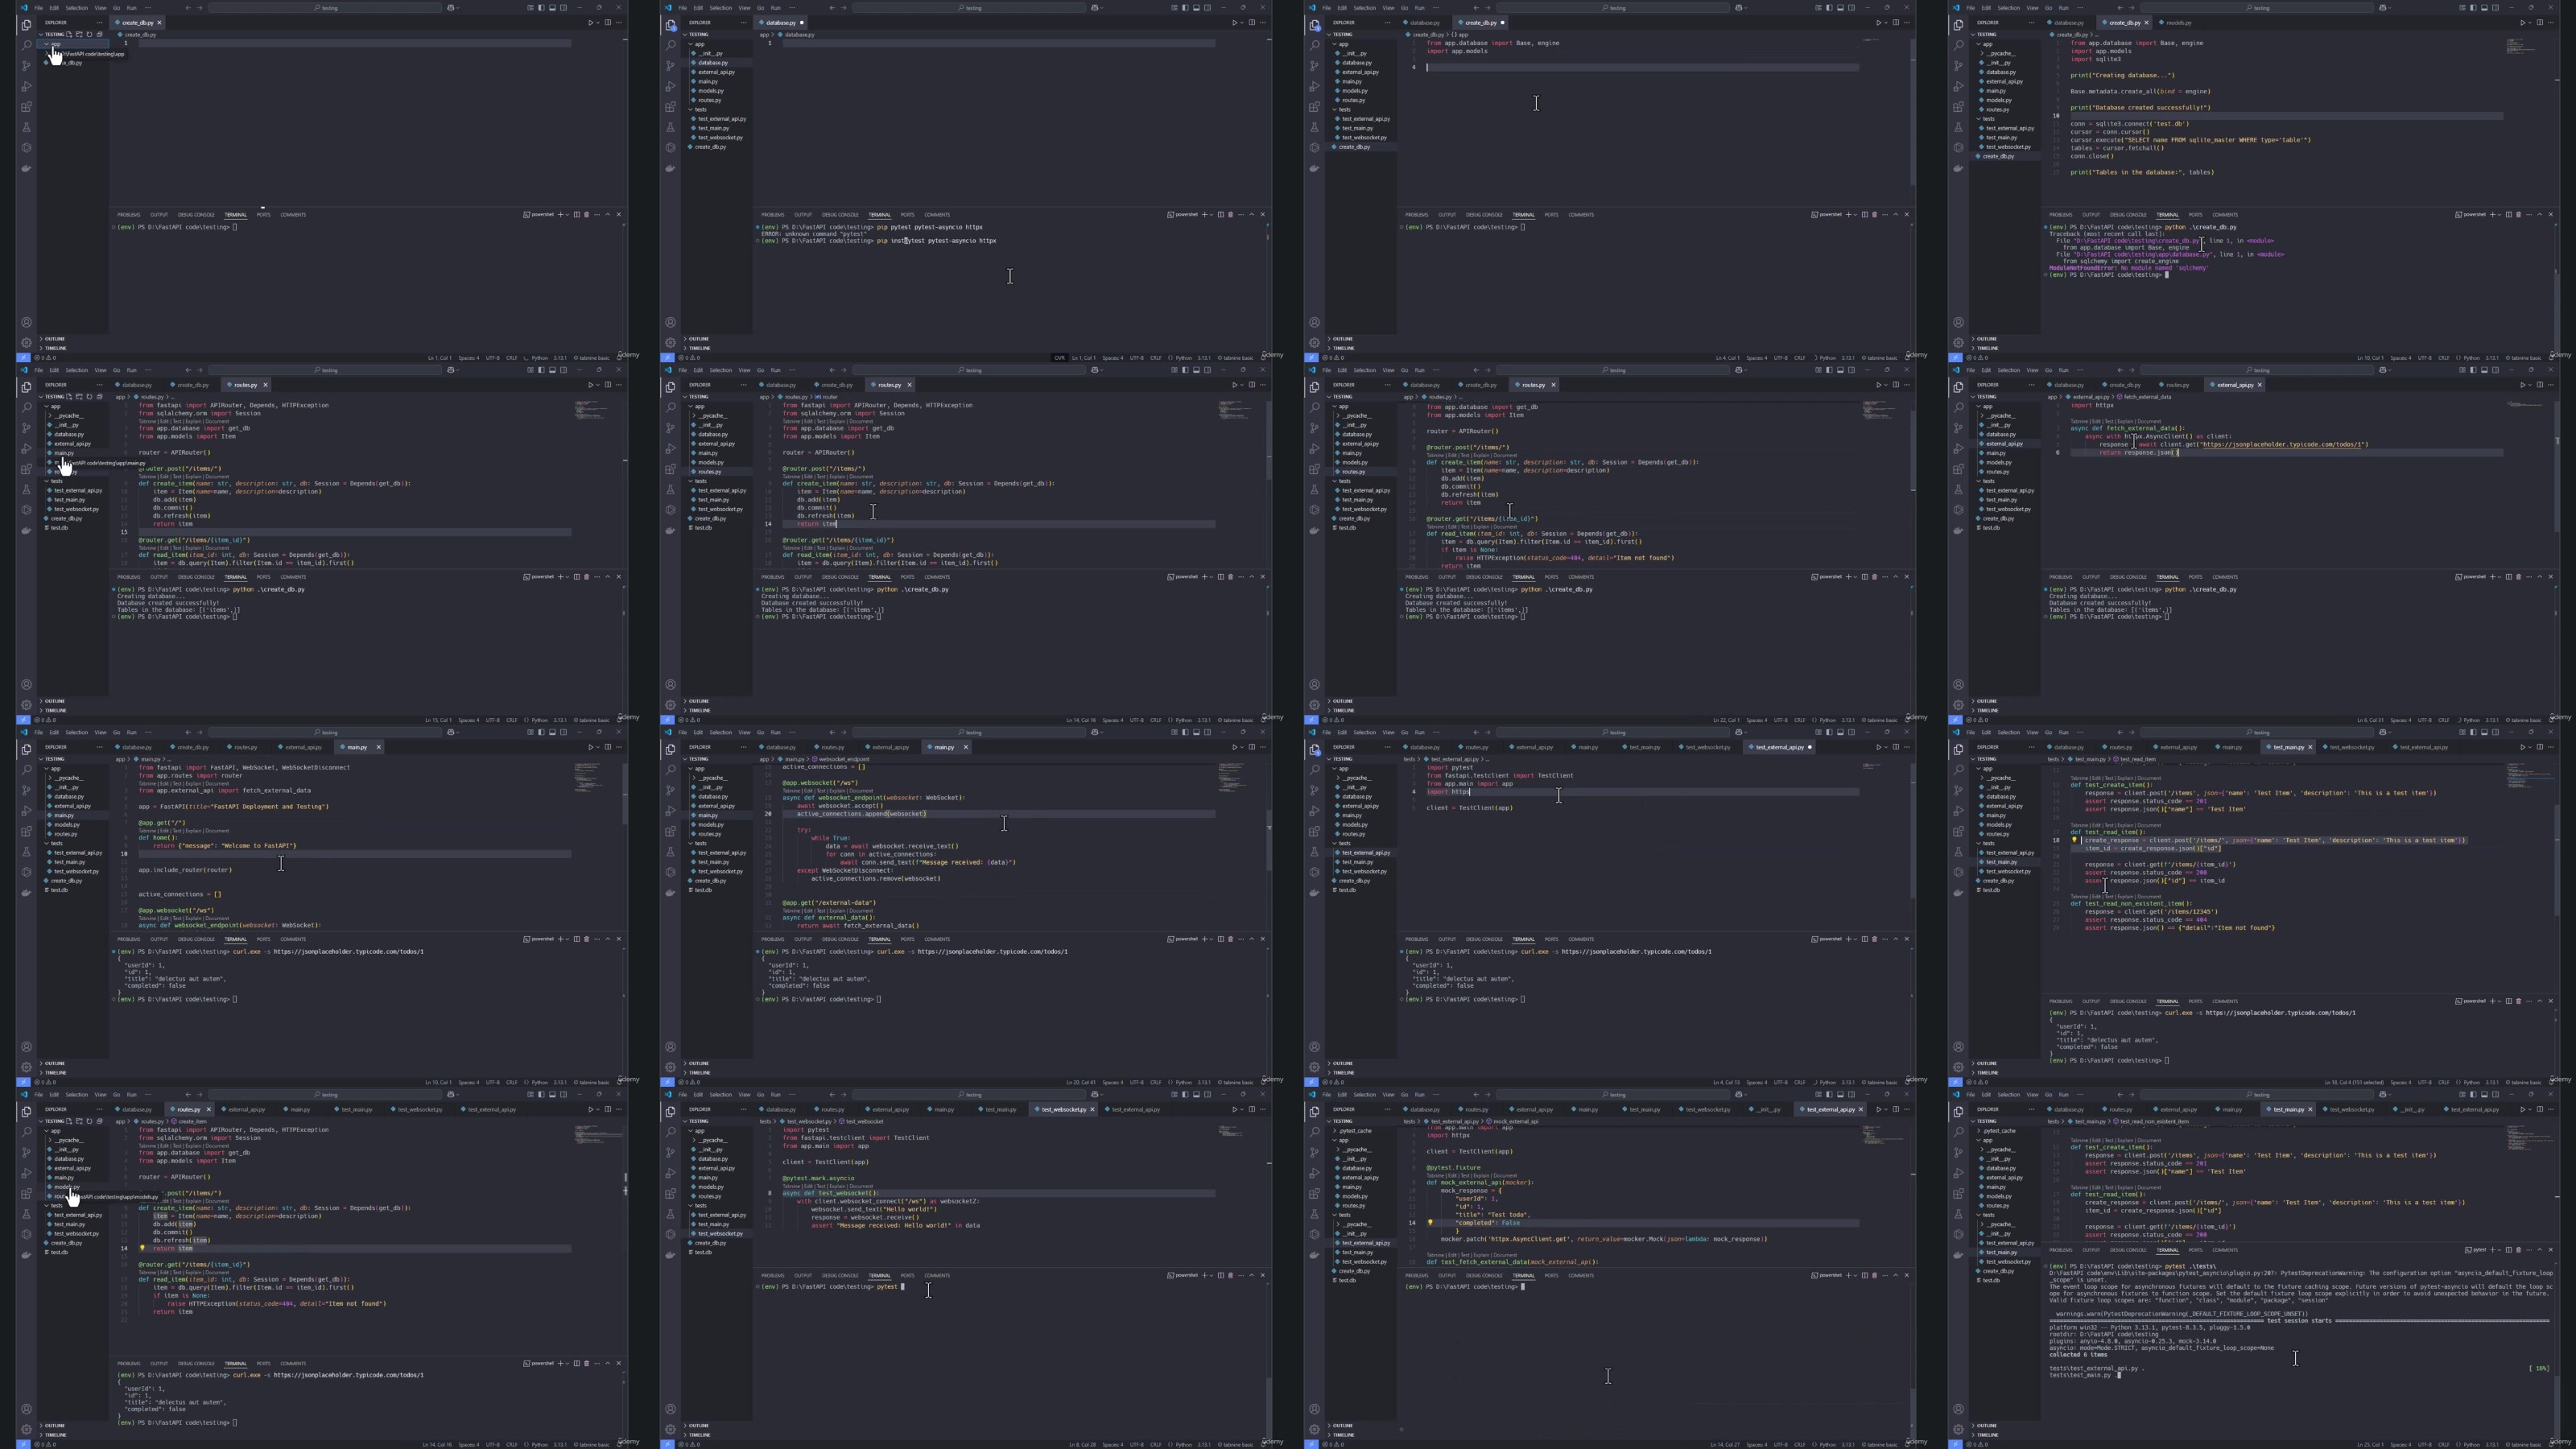The width and height of the screenshot is (2576, 1449).
Task: Click Docker whale icon in active test_websocket.py window
Action: 670,1255
